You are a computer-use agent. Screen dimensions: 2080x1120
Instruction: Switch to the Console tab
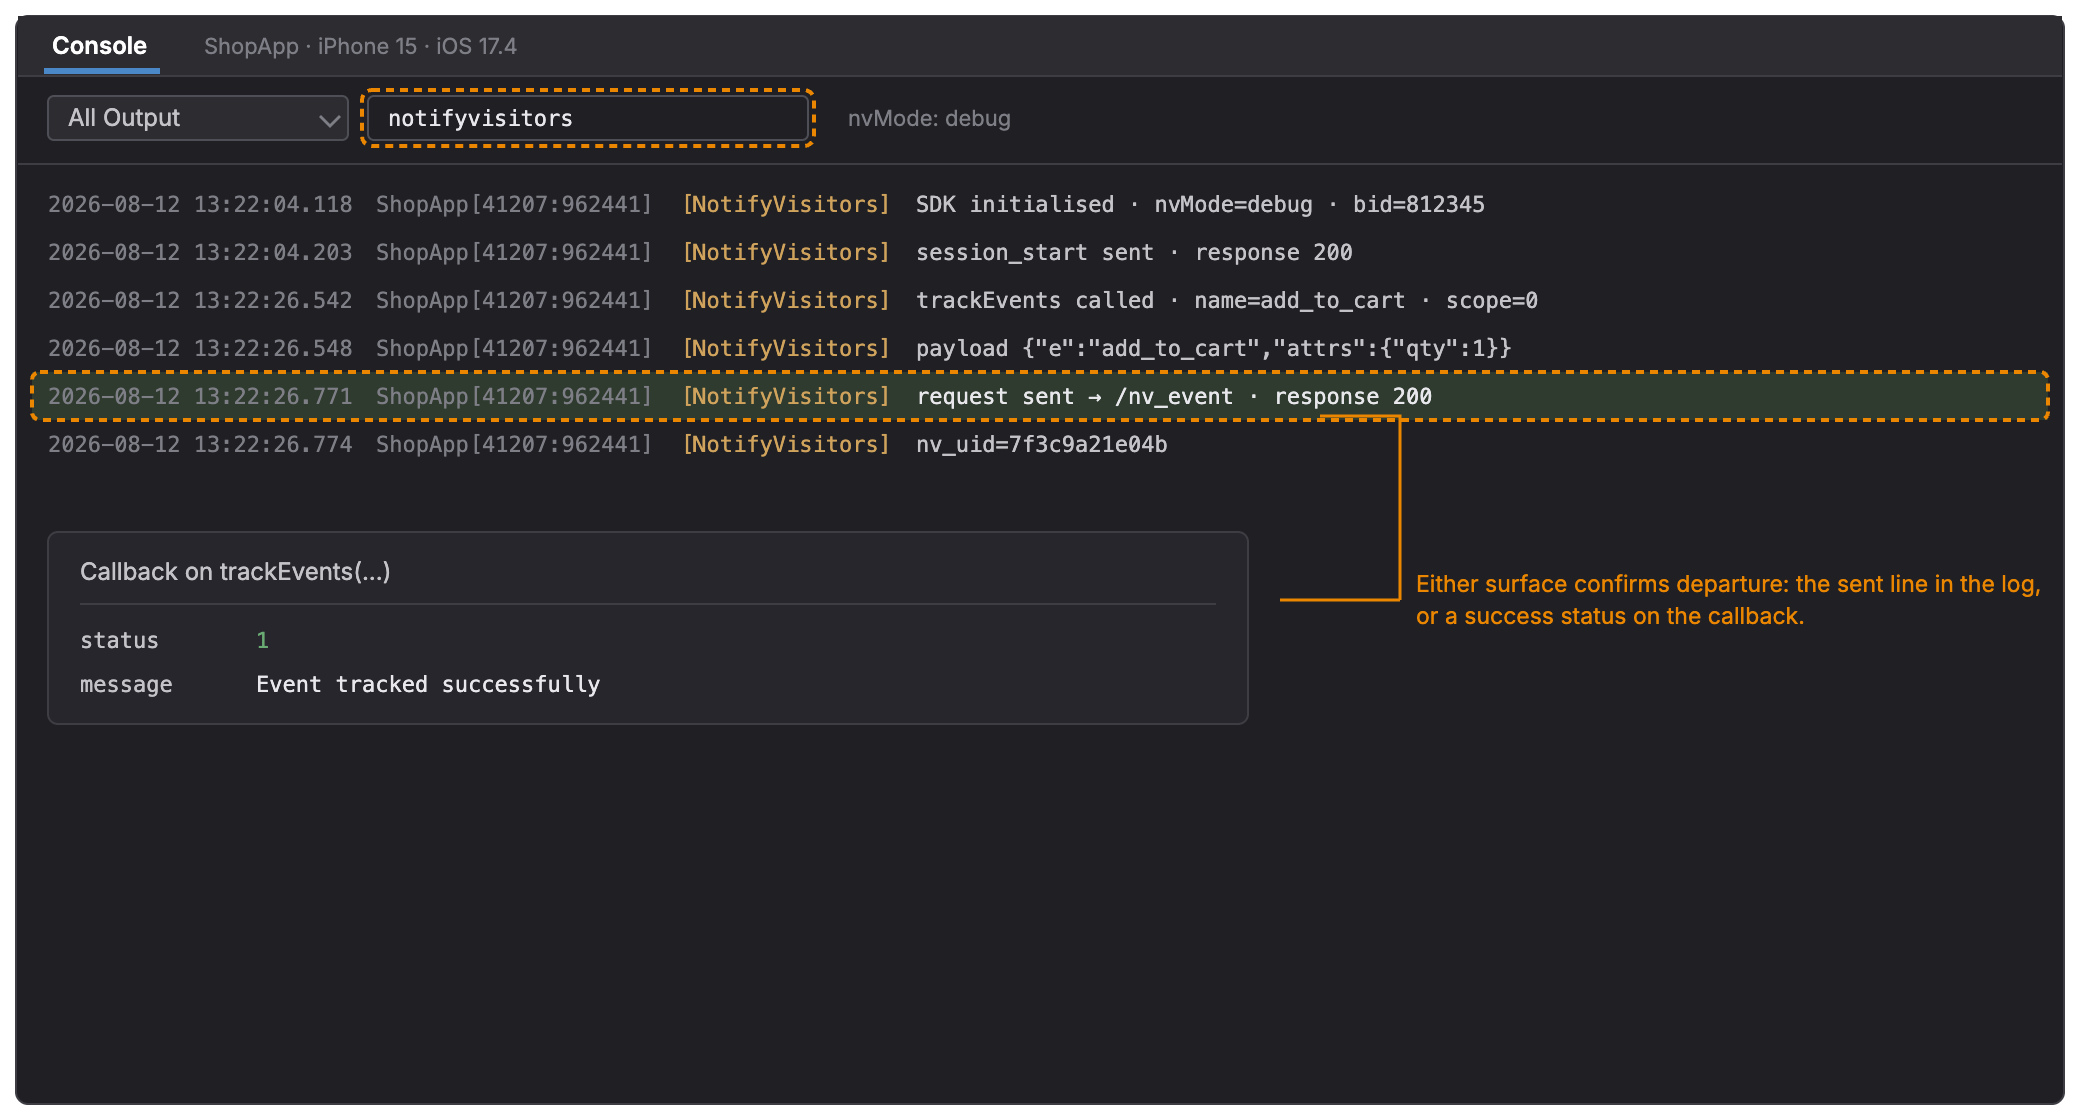pyautogui.click(x=100, y=46)
